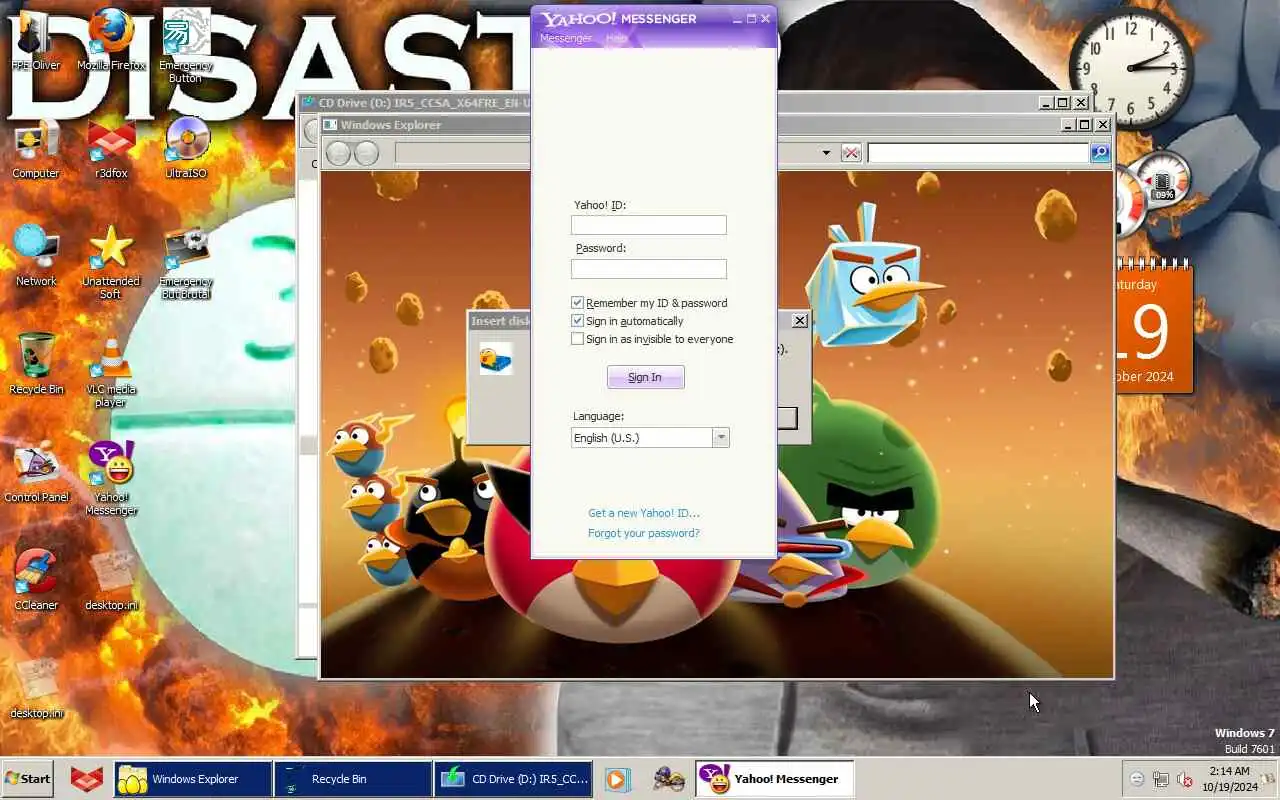Switch to CD Drive (D:) taskbar button
Image resolution: width=1280 pixels, height=800 pixels.
coord(513,779)
